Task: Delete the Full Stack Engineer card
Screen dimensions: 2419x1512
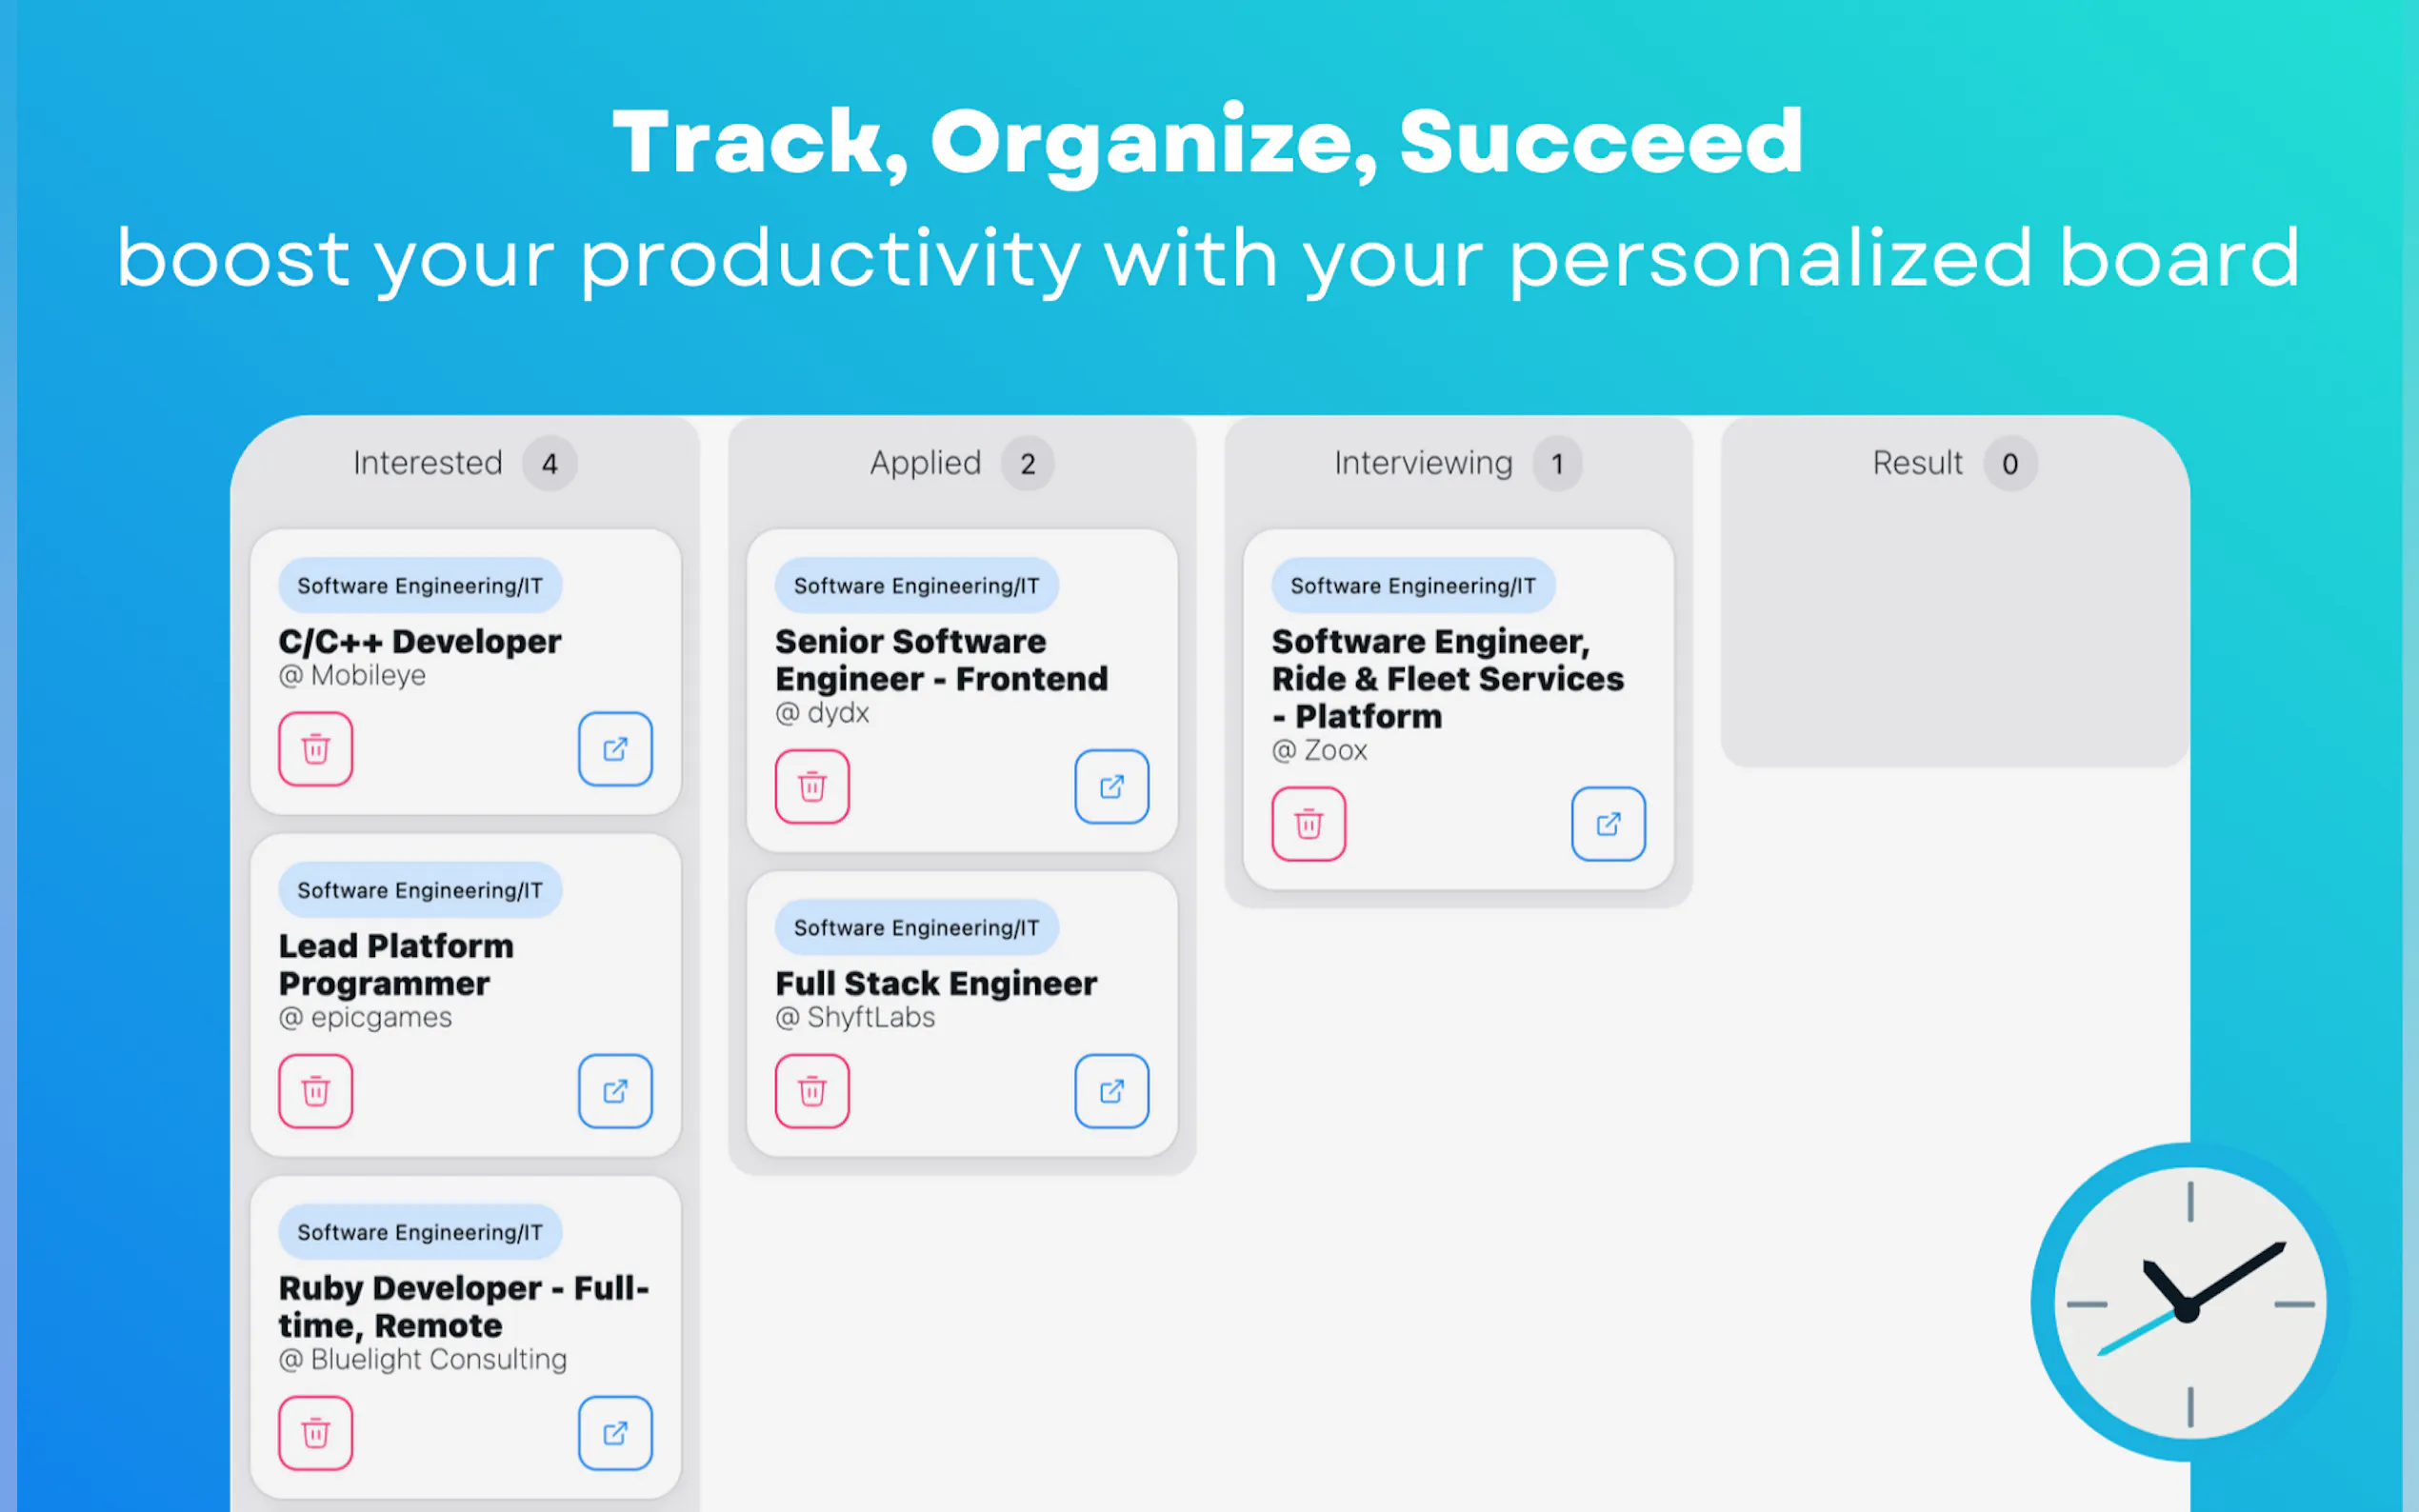Action: [x=812, y=1091]
